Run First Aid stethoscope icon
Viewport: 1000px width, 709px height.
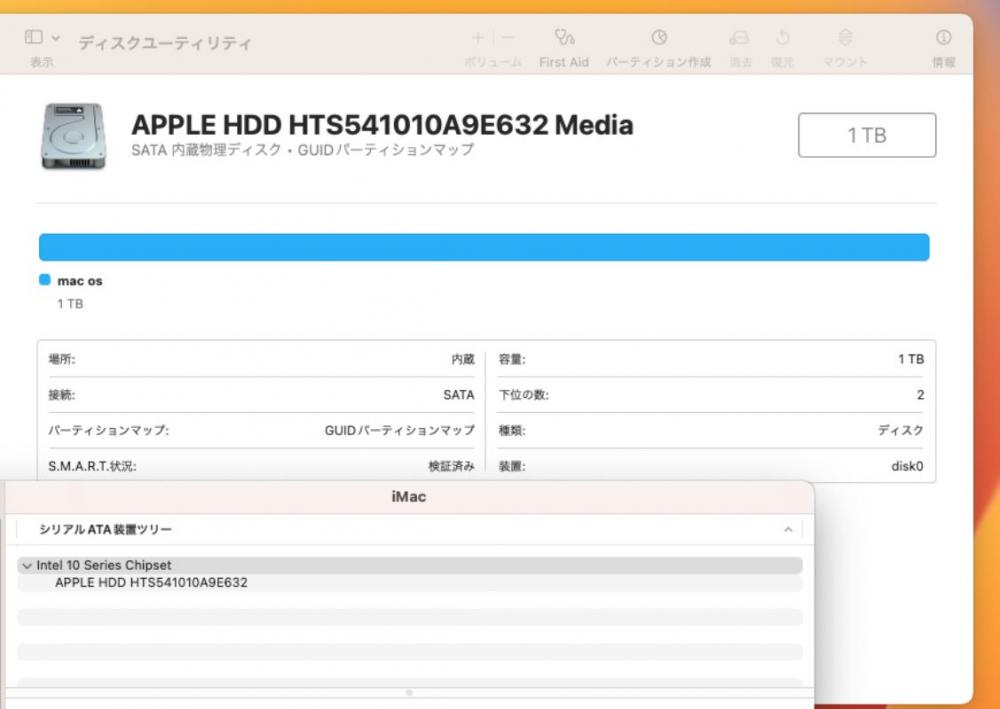pyautogui.click(x=564, y=38)
